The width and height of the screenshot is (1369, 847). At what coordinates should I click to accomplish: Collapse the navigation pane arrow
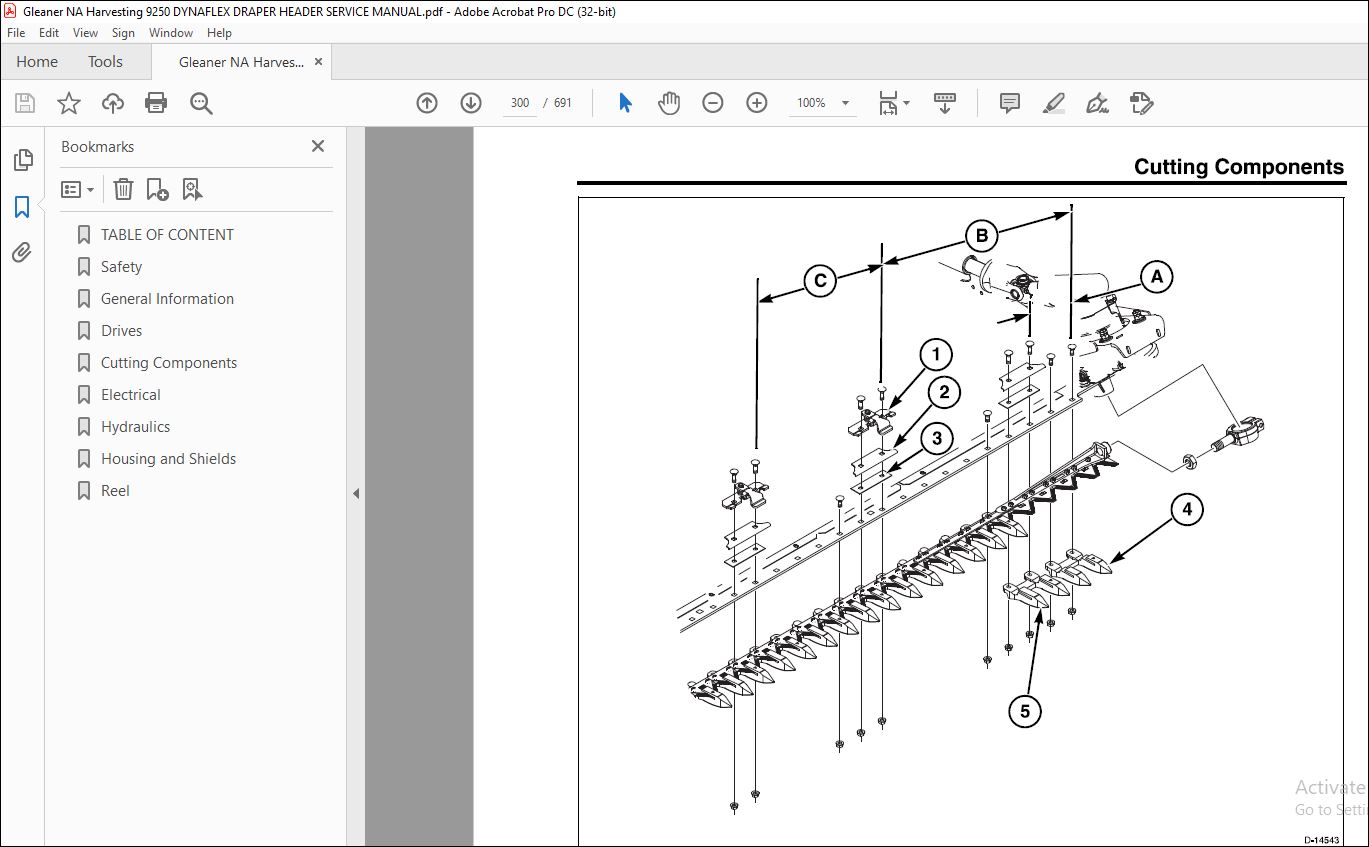click(356, 493)
